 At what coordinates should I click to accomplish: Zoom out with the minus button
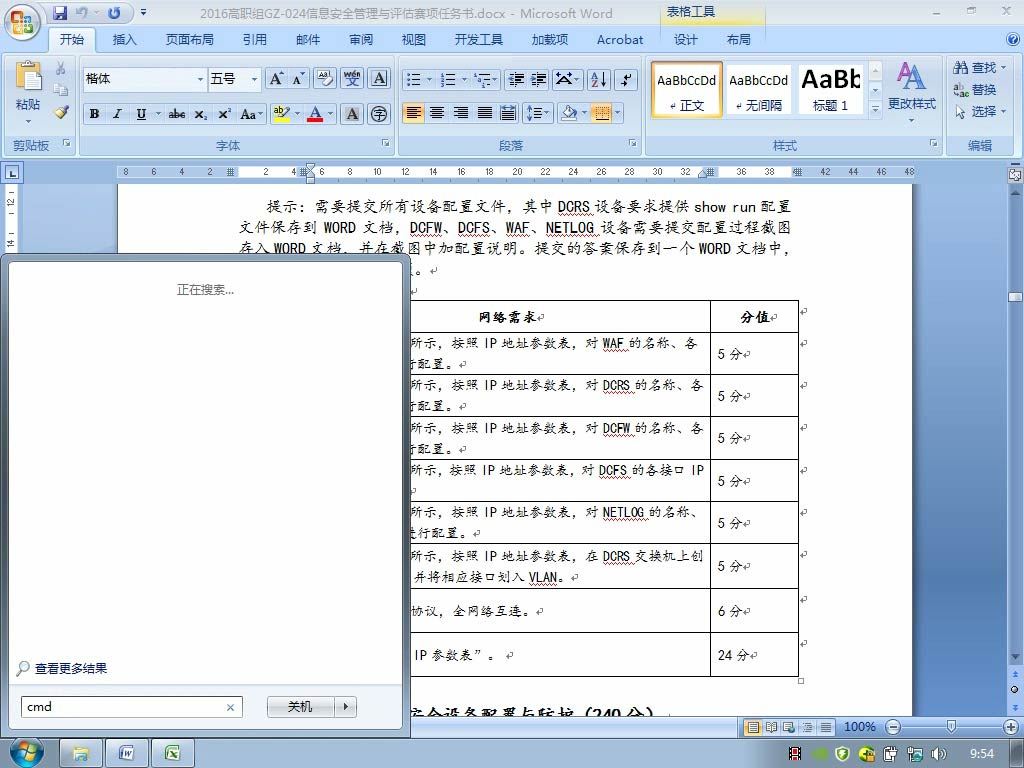(893, 727)
